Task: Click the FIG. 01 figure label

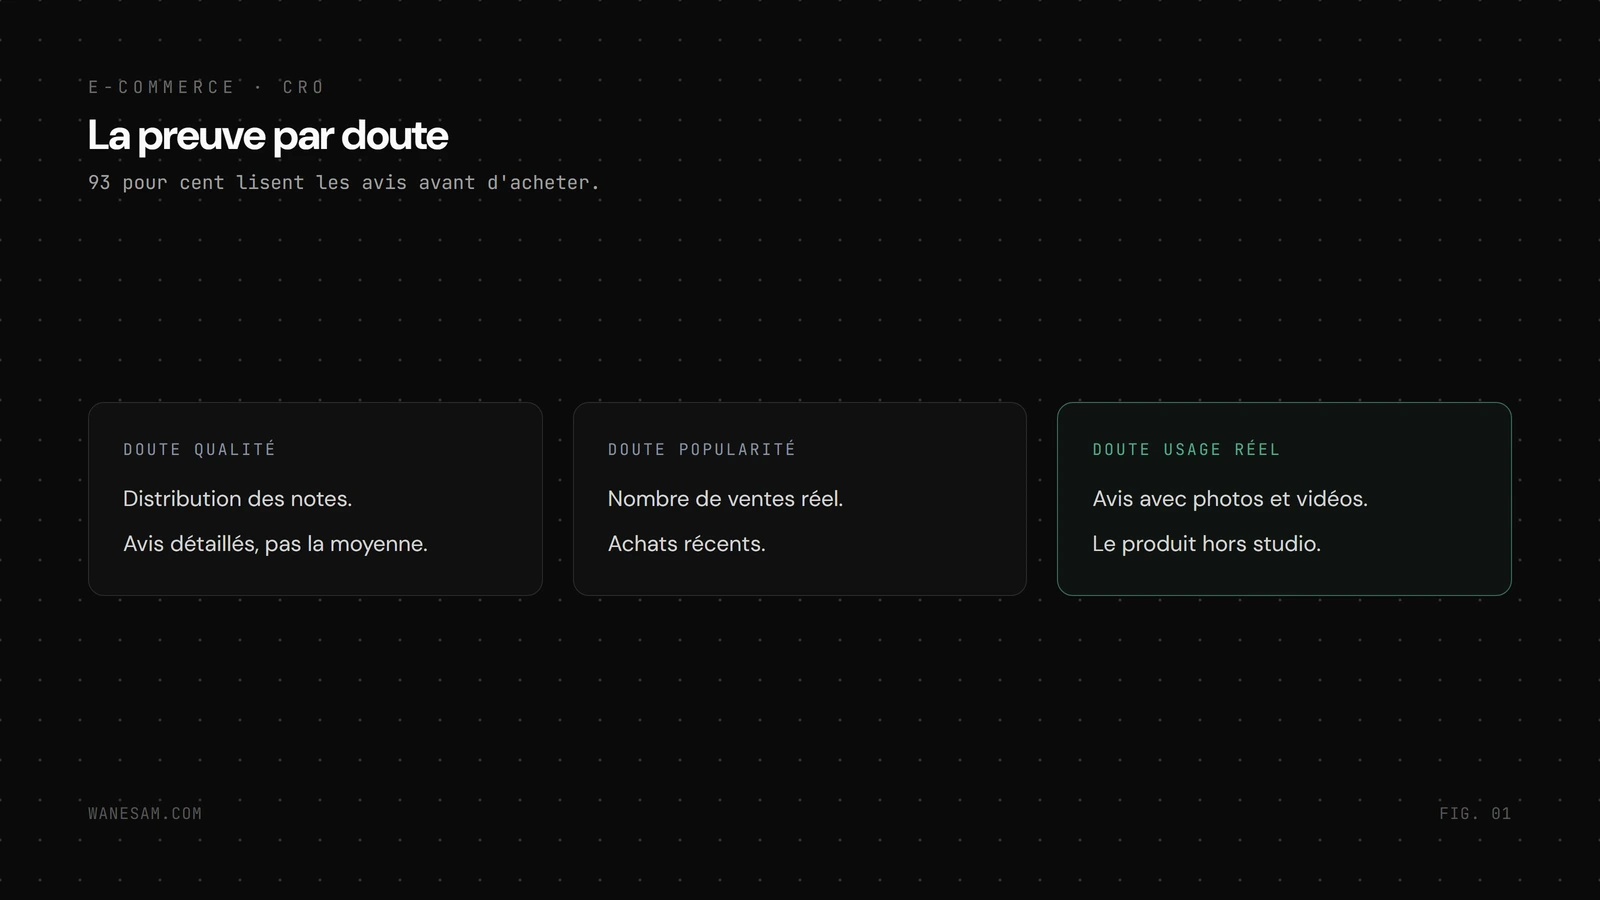Action: click(1475, 814)
